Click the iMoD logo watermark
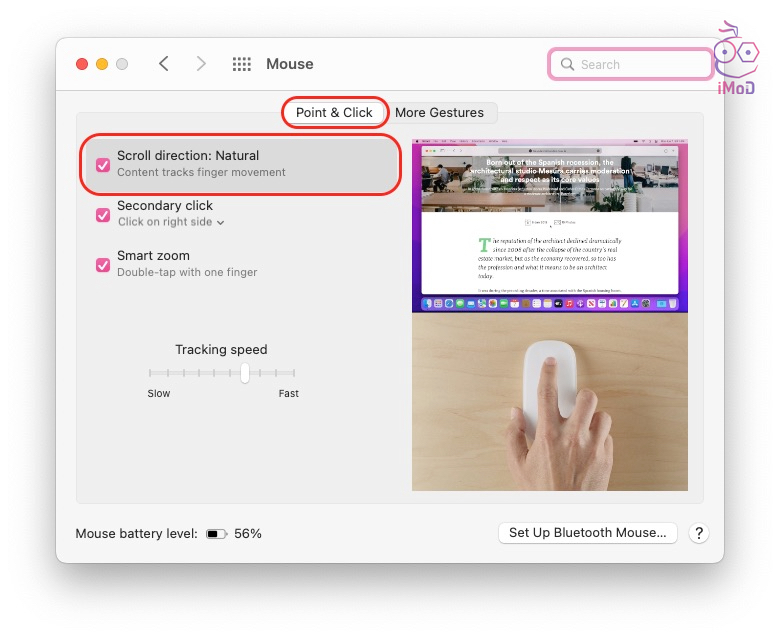Viewport: 780px width, 637px height. pos(736,58)
